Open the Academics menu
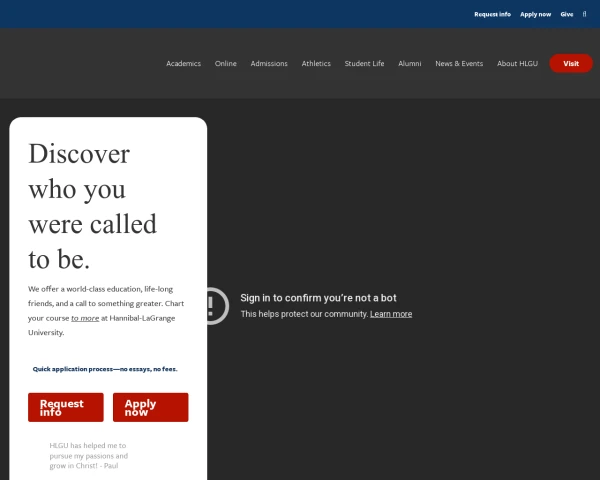 (x=183, y=64)
